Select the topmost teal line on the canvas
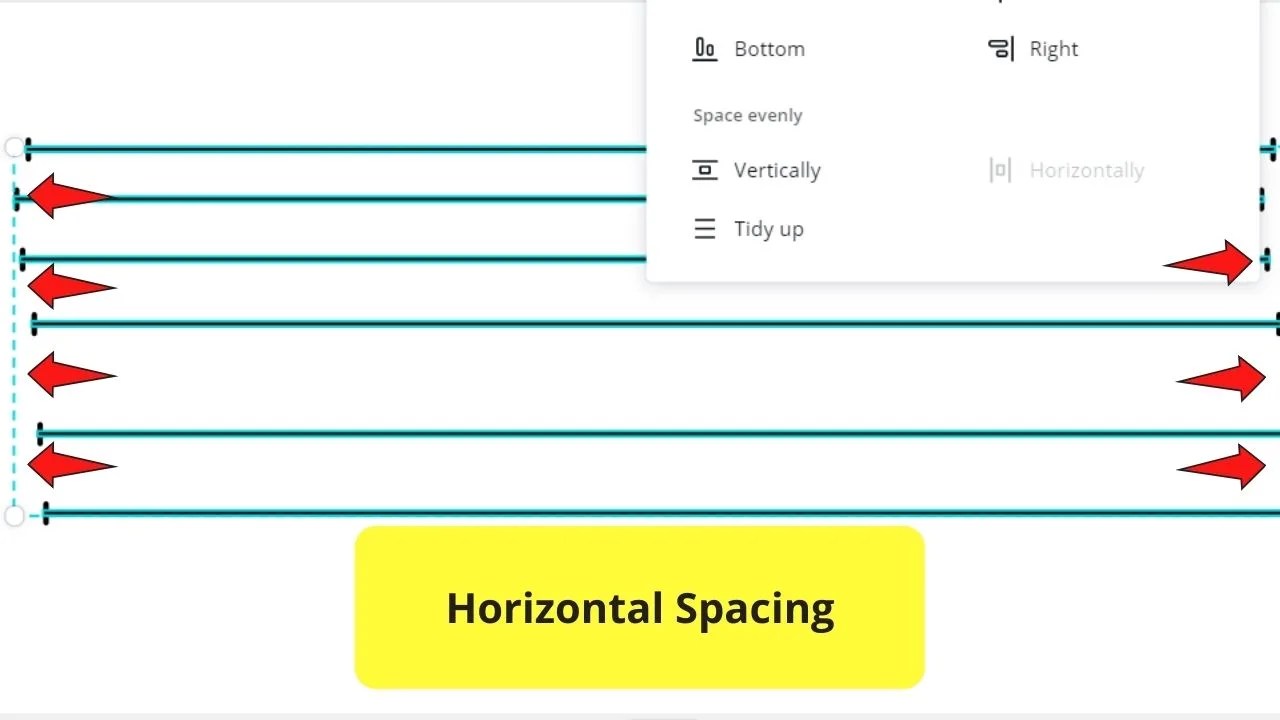The width and height of the screenshot is (1280, 720). tap(330, 148)
